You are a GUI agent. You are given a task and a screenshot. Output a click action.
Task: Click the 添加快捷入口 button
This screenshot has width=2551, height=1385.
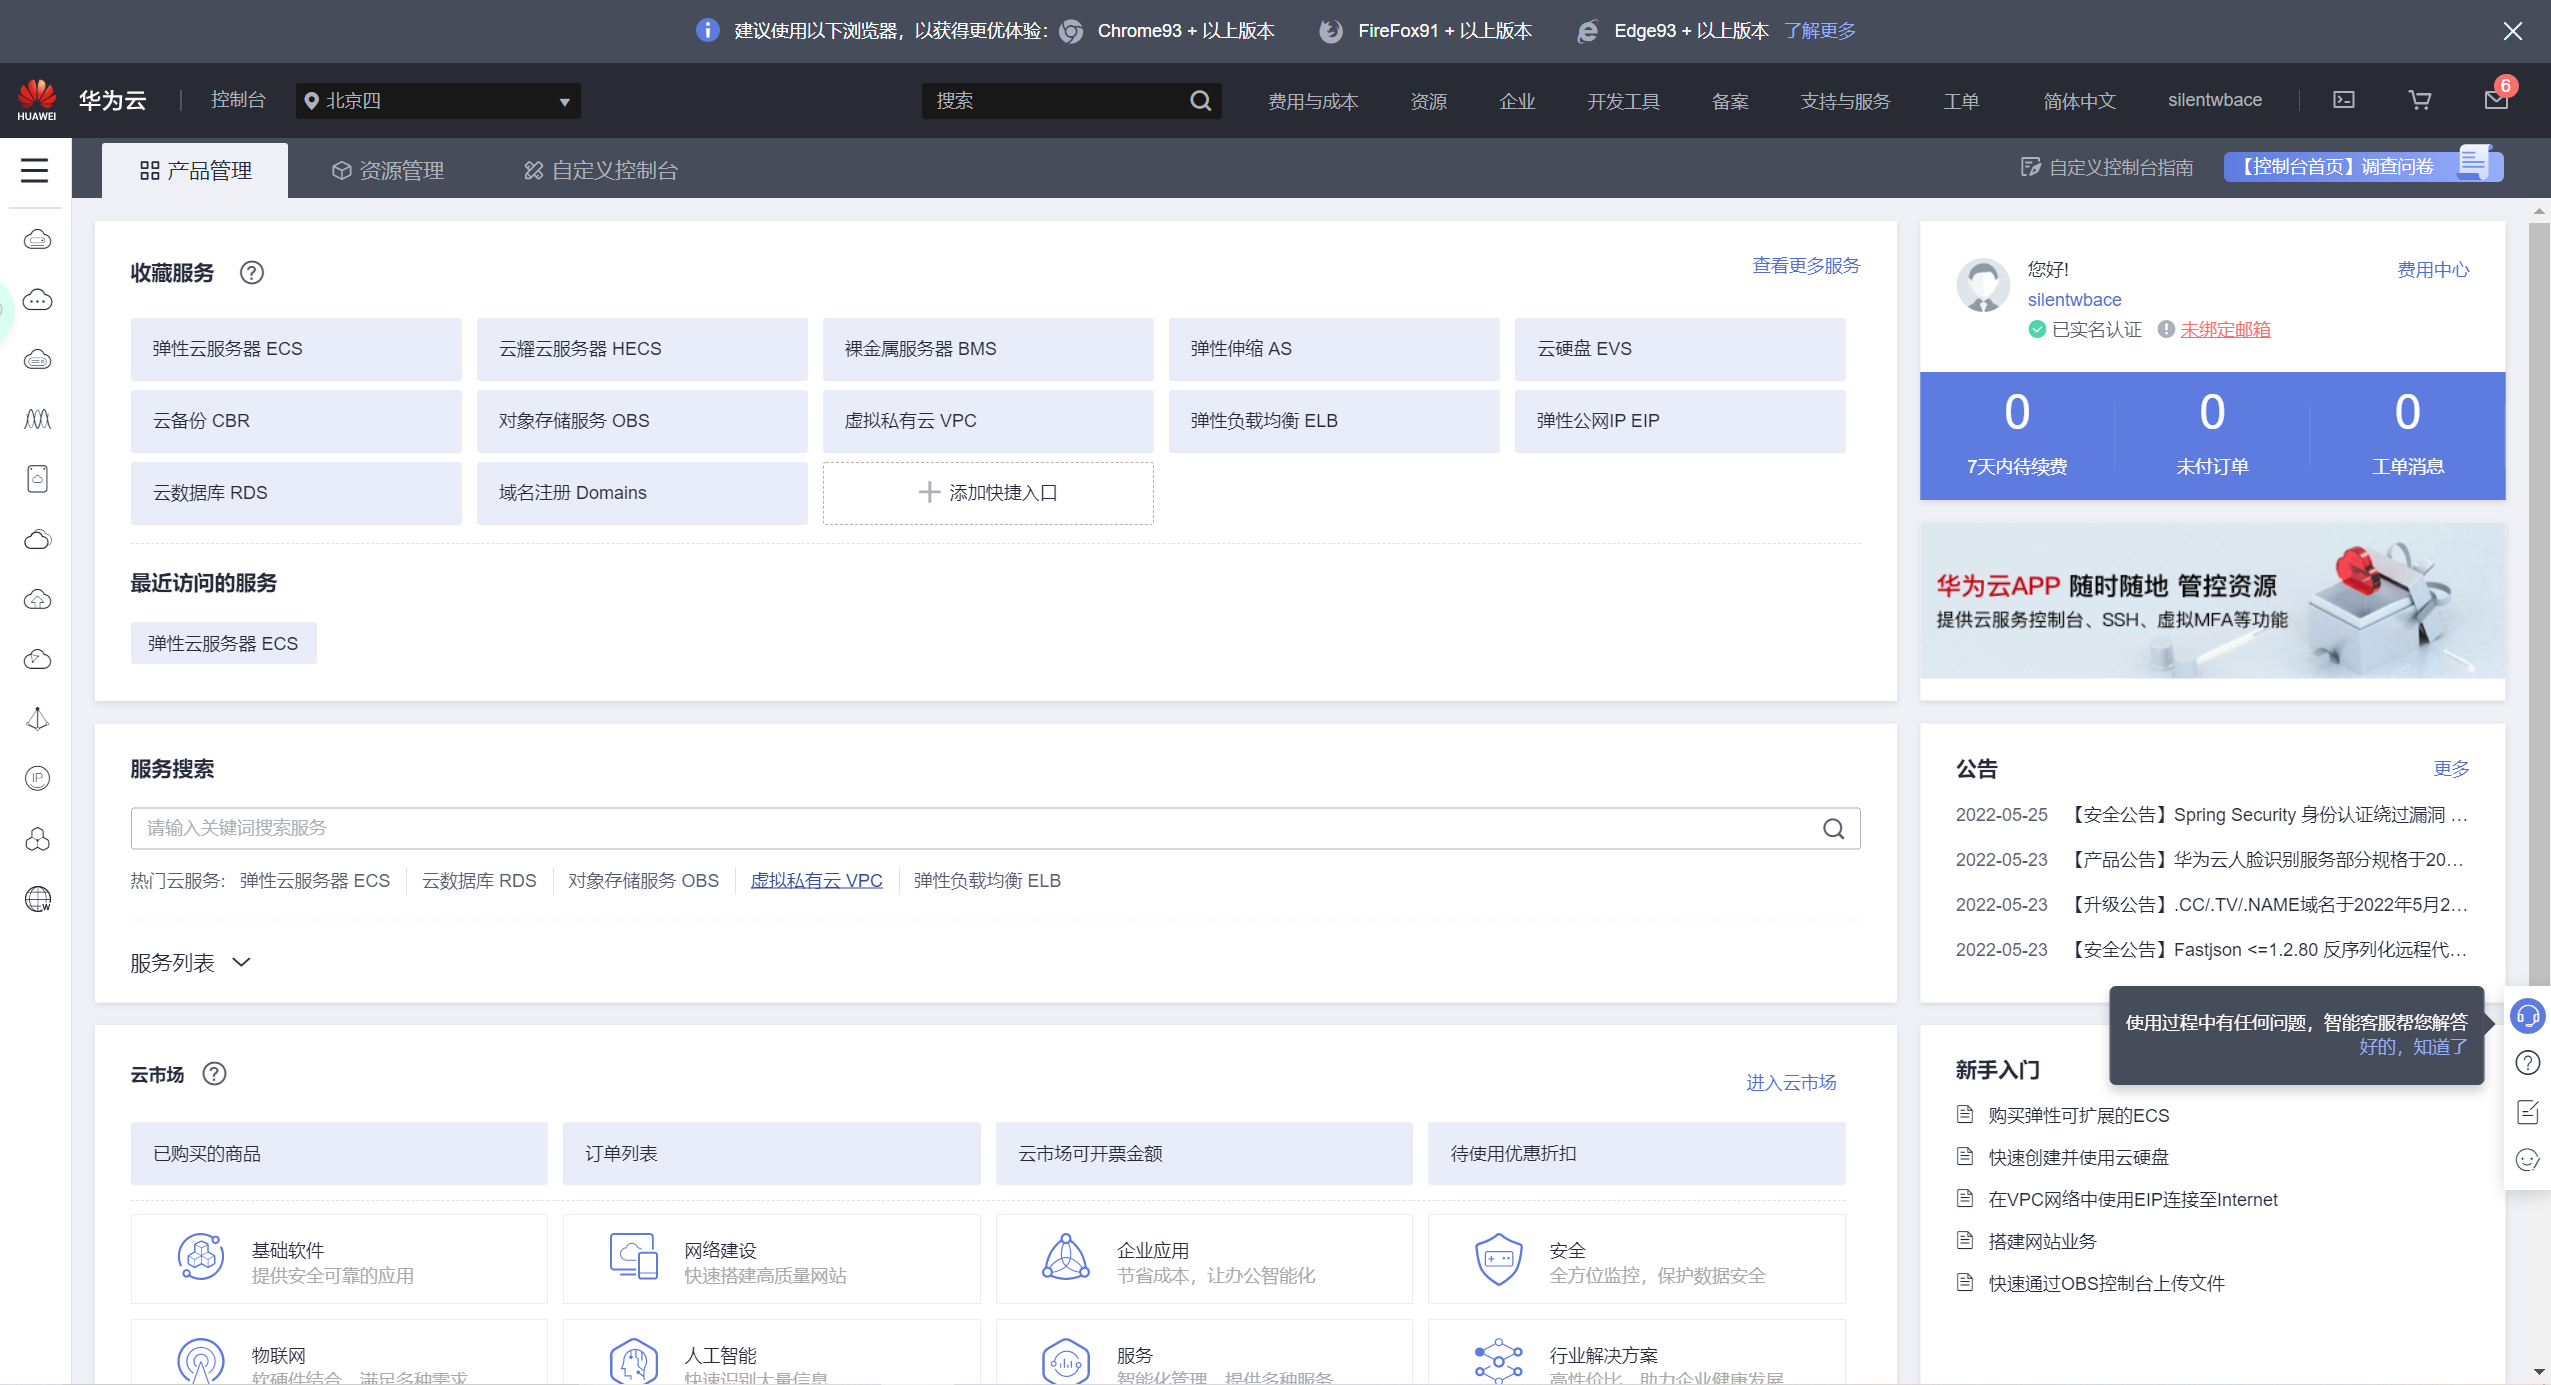[x=987, y=493]
